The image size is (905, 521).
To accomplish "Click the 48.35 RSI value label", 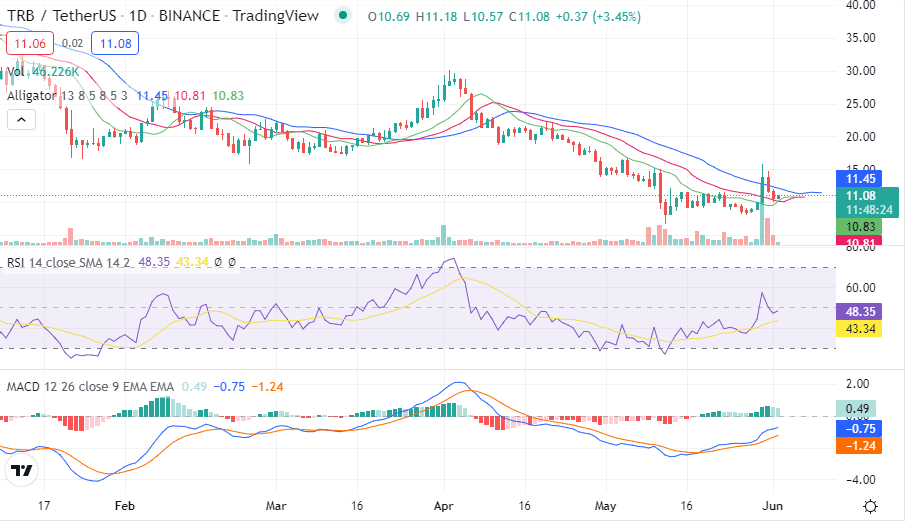I will [x=860, y=312].
